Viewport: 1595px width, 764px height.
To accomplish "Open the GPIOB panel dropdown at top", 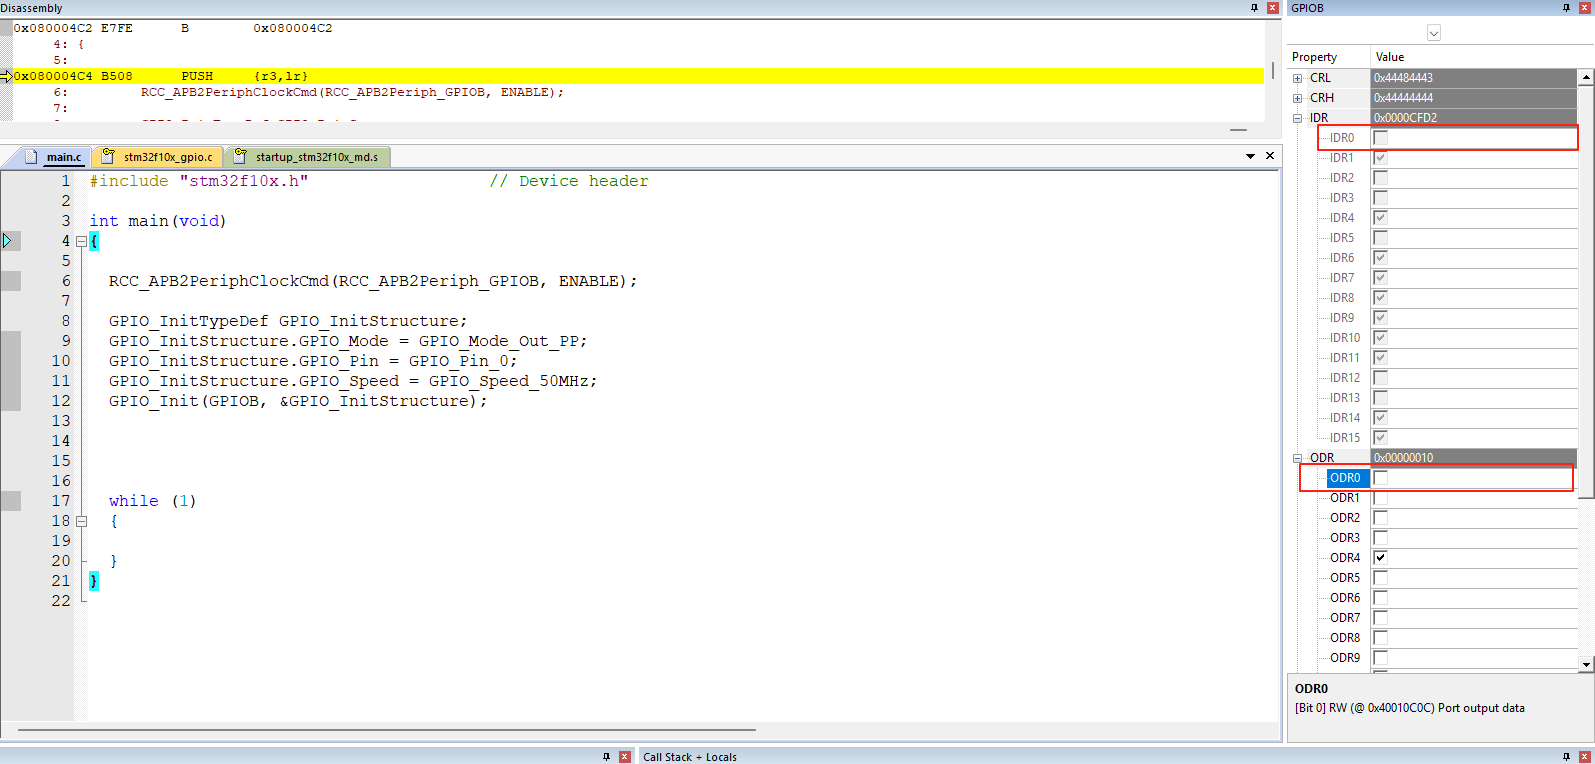I will [x=1433, y=33].
